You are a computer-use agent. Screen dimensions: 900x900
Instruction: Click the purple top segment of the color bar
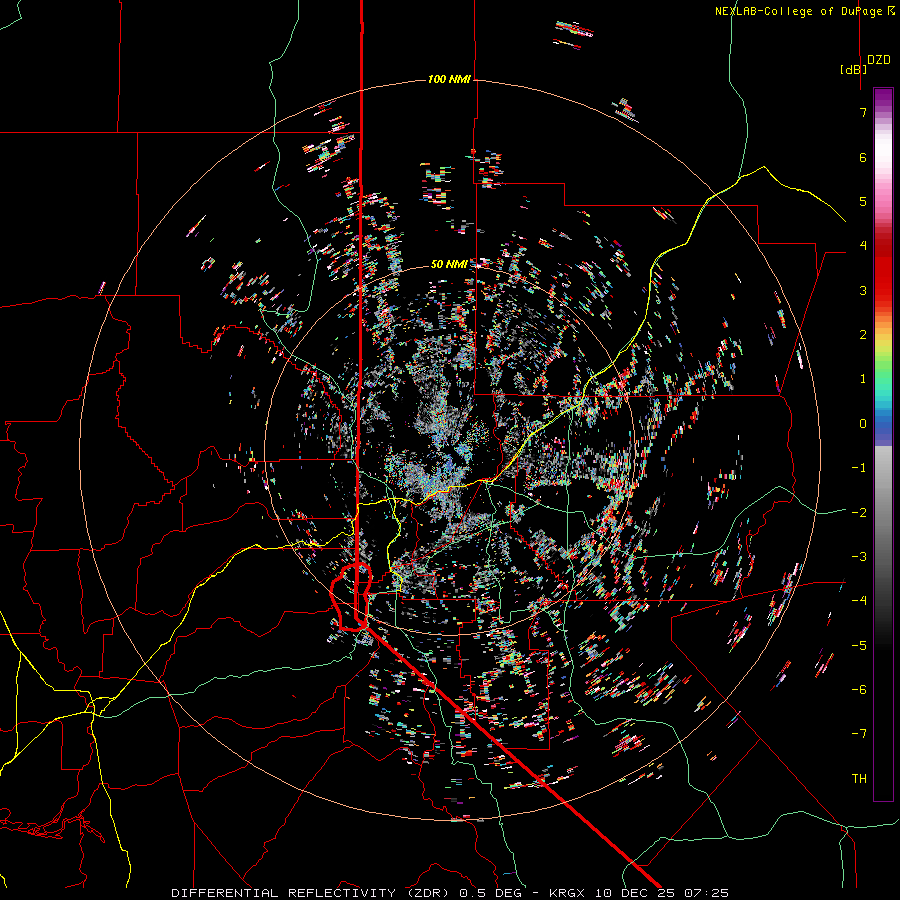(883, 98)
